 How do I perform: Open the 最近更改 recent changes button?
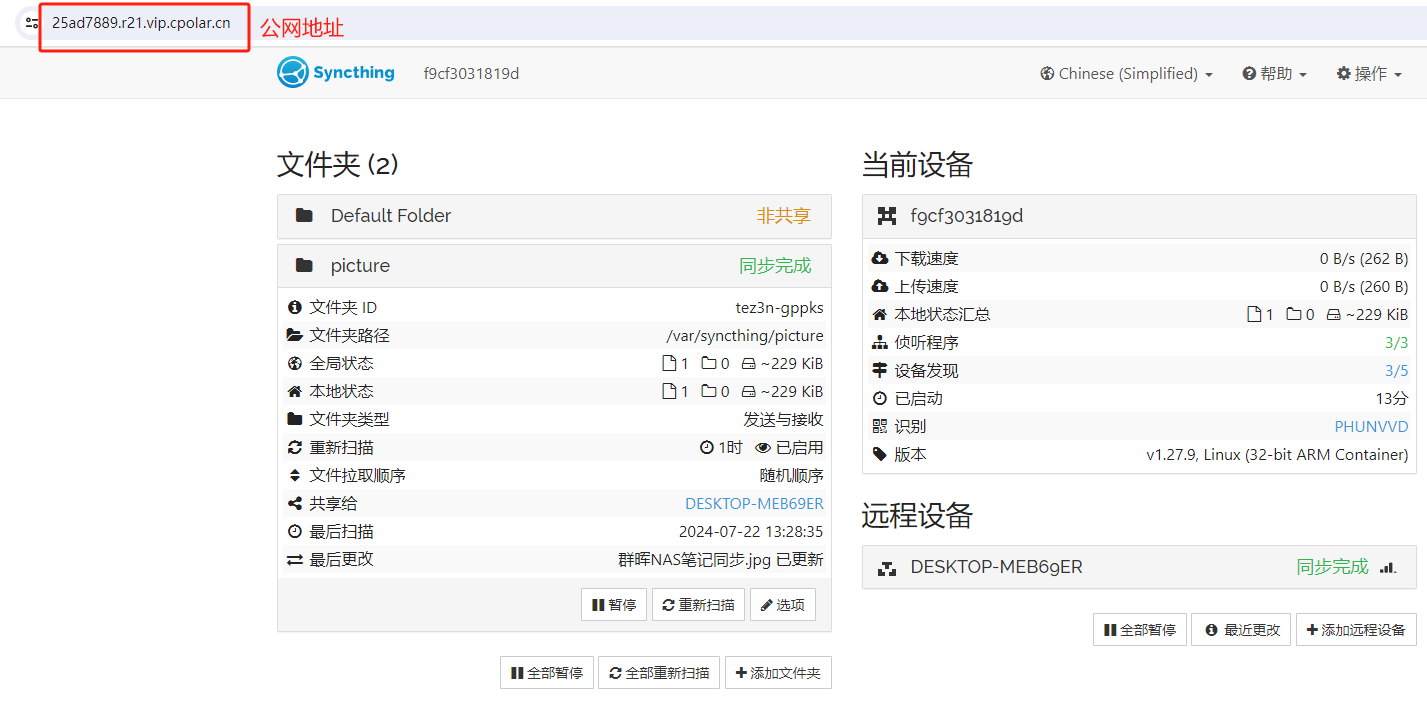1241,630
